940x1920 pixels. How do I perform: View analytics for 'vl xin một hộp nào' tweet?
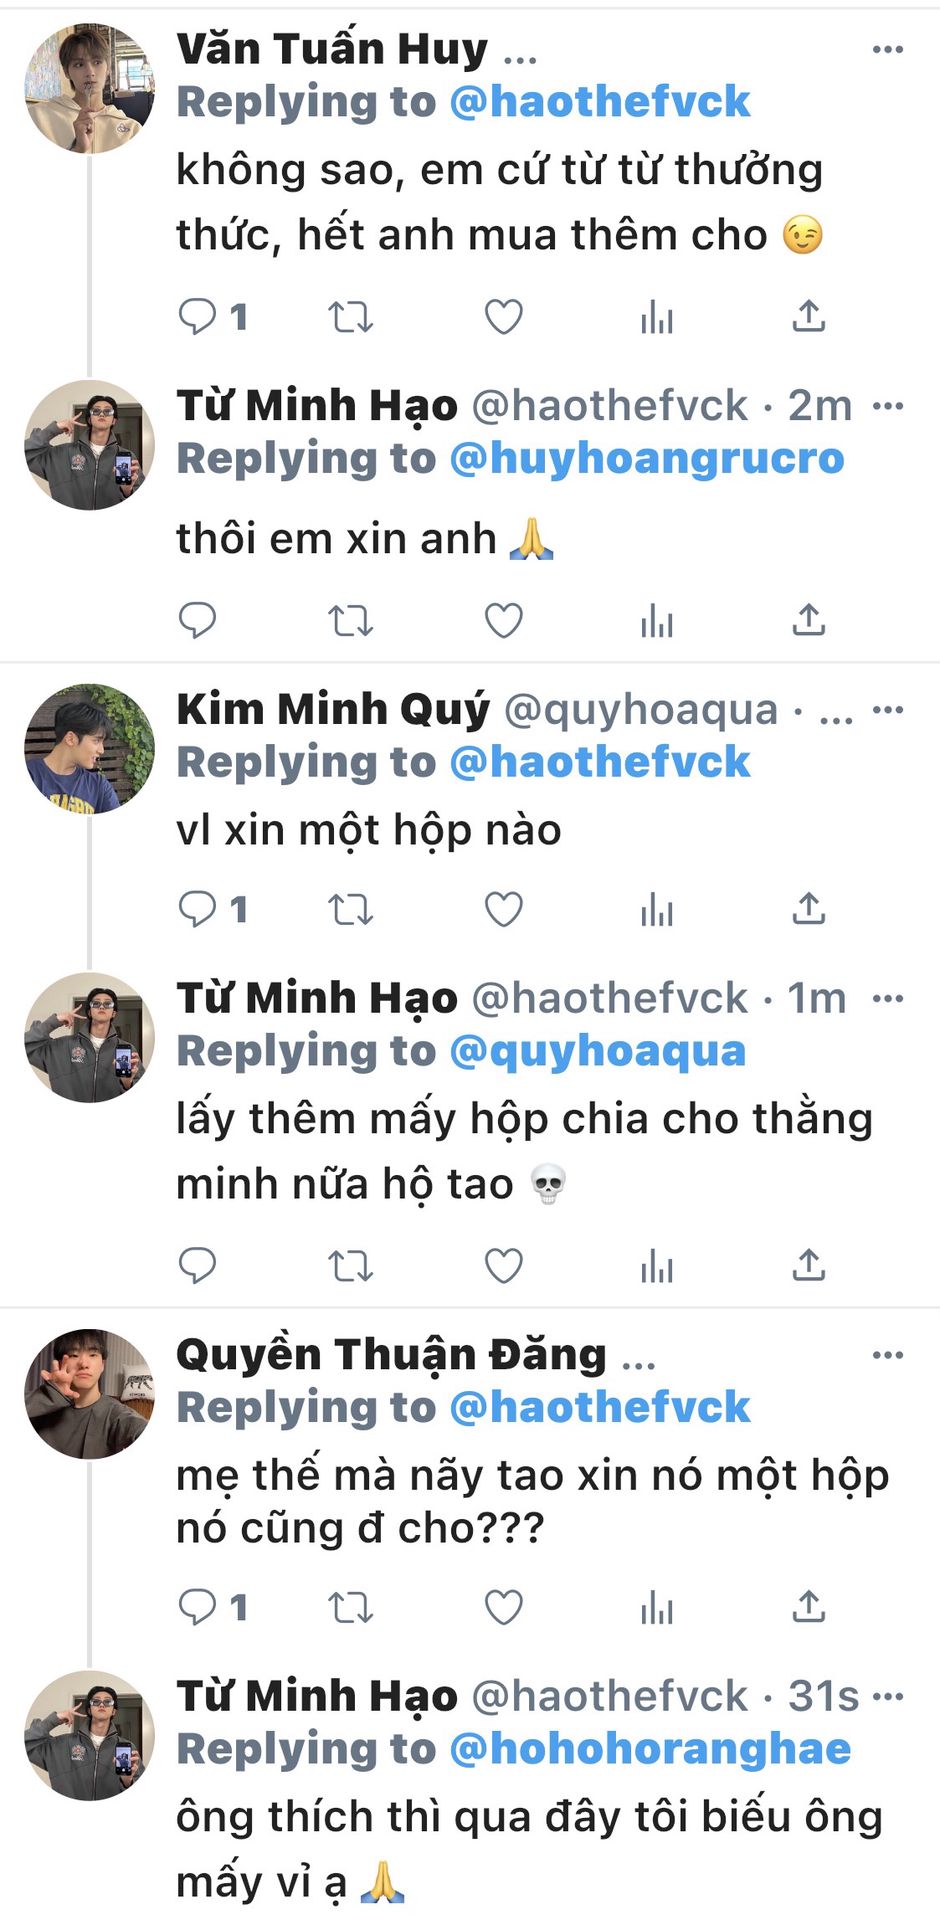657,909
